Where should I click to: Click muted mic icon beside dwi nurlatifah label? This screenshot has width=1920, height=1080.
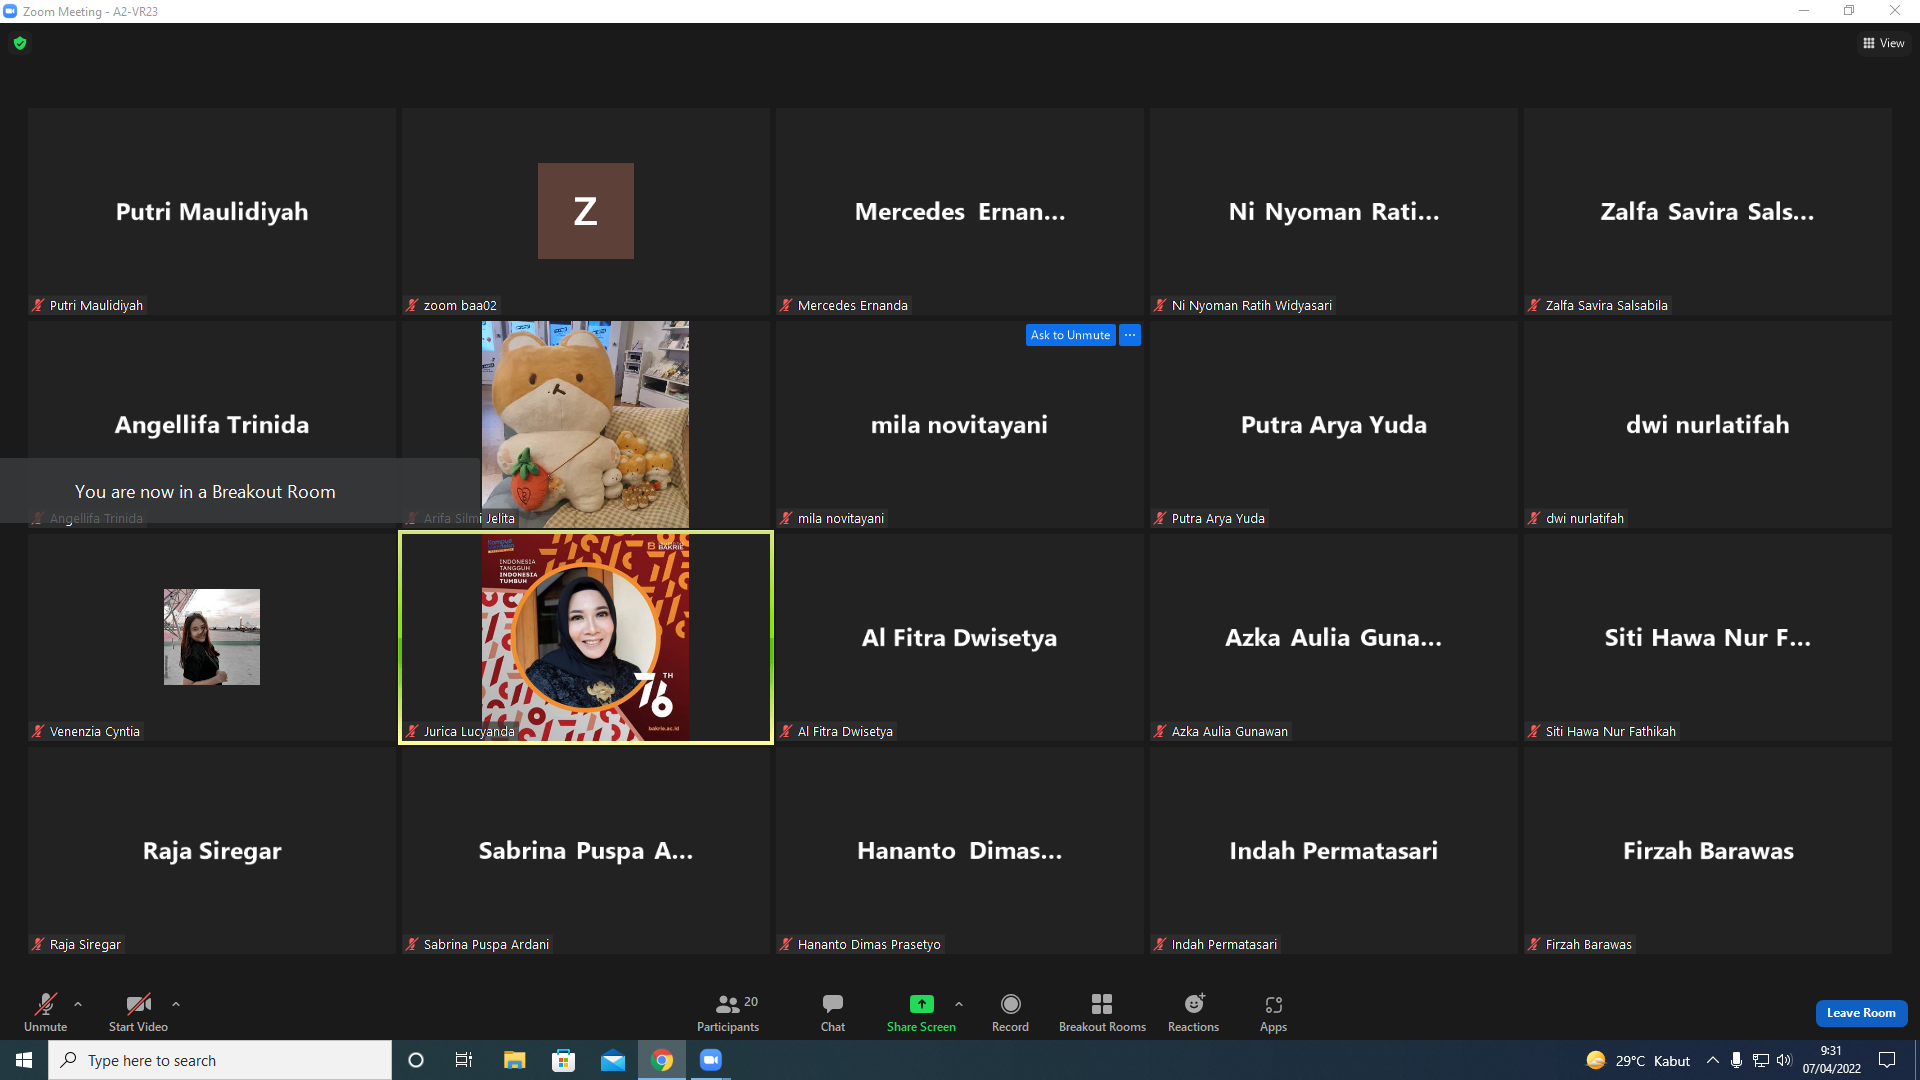tap(1534, 519)
